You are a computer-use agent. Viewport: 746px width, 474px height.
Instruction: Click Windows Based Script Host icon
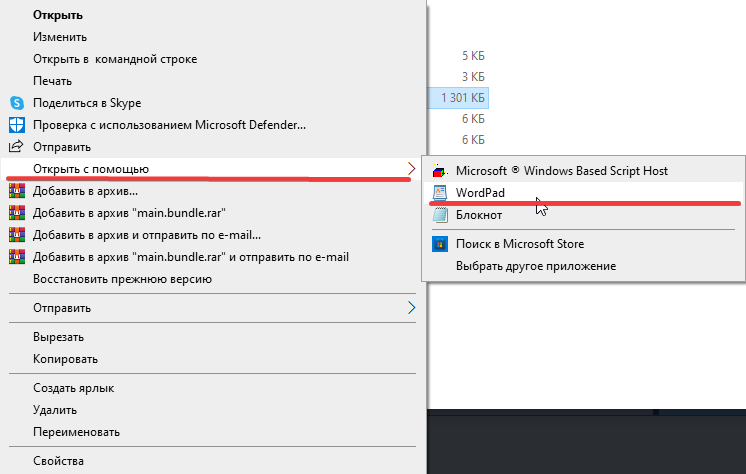[440, 170]
